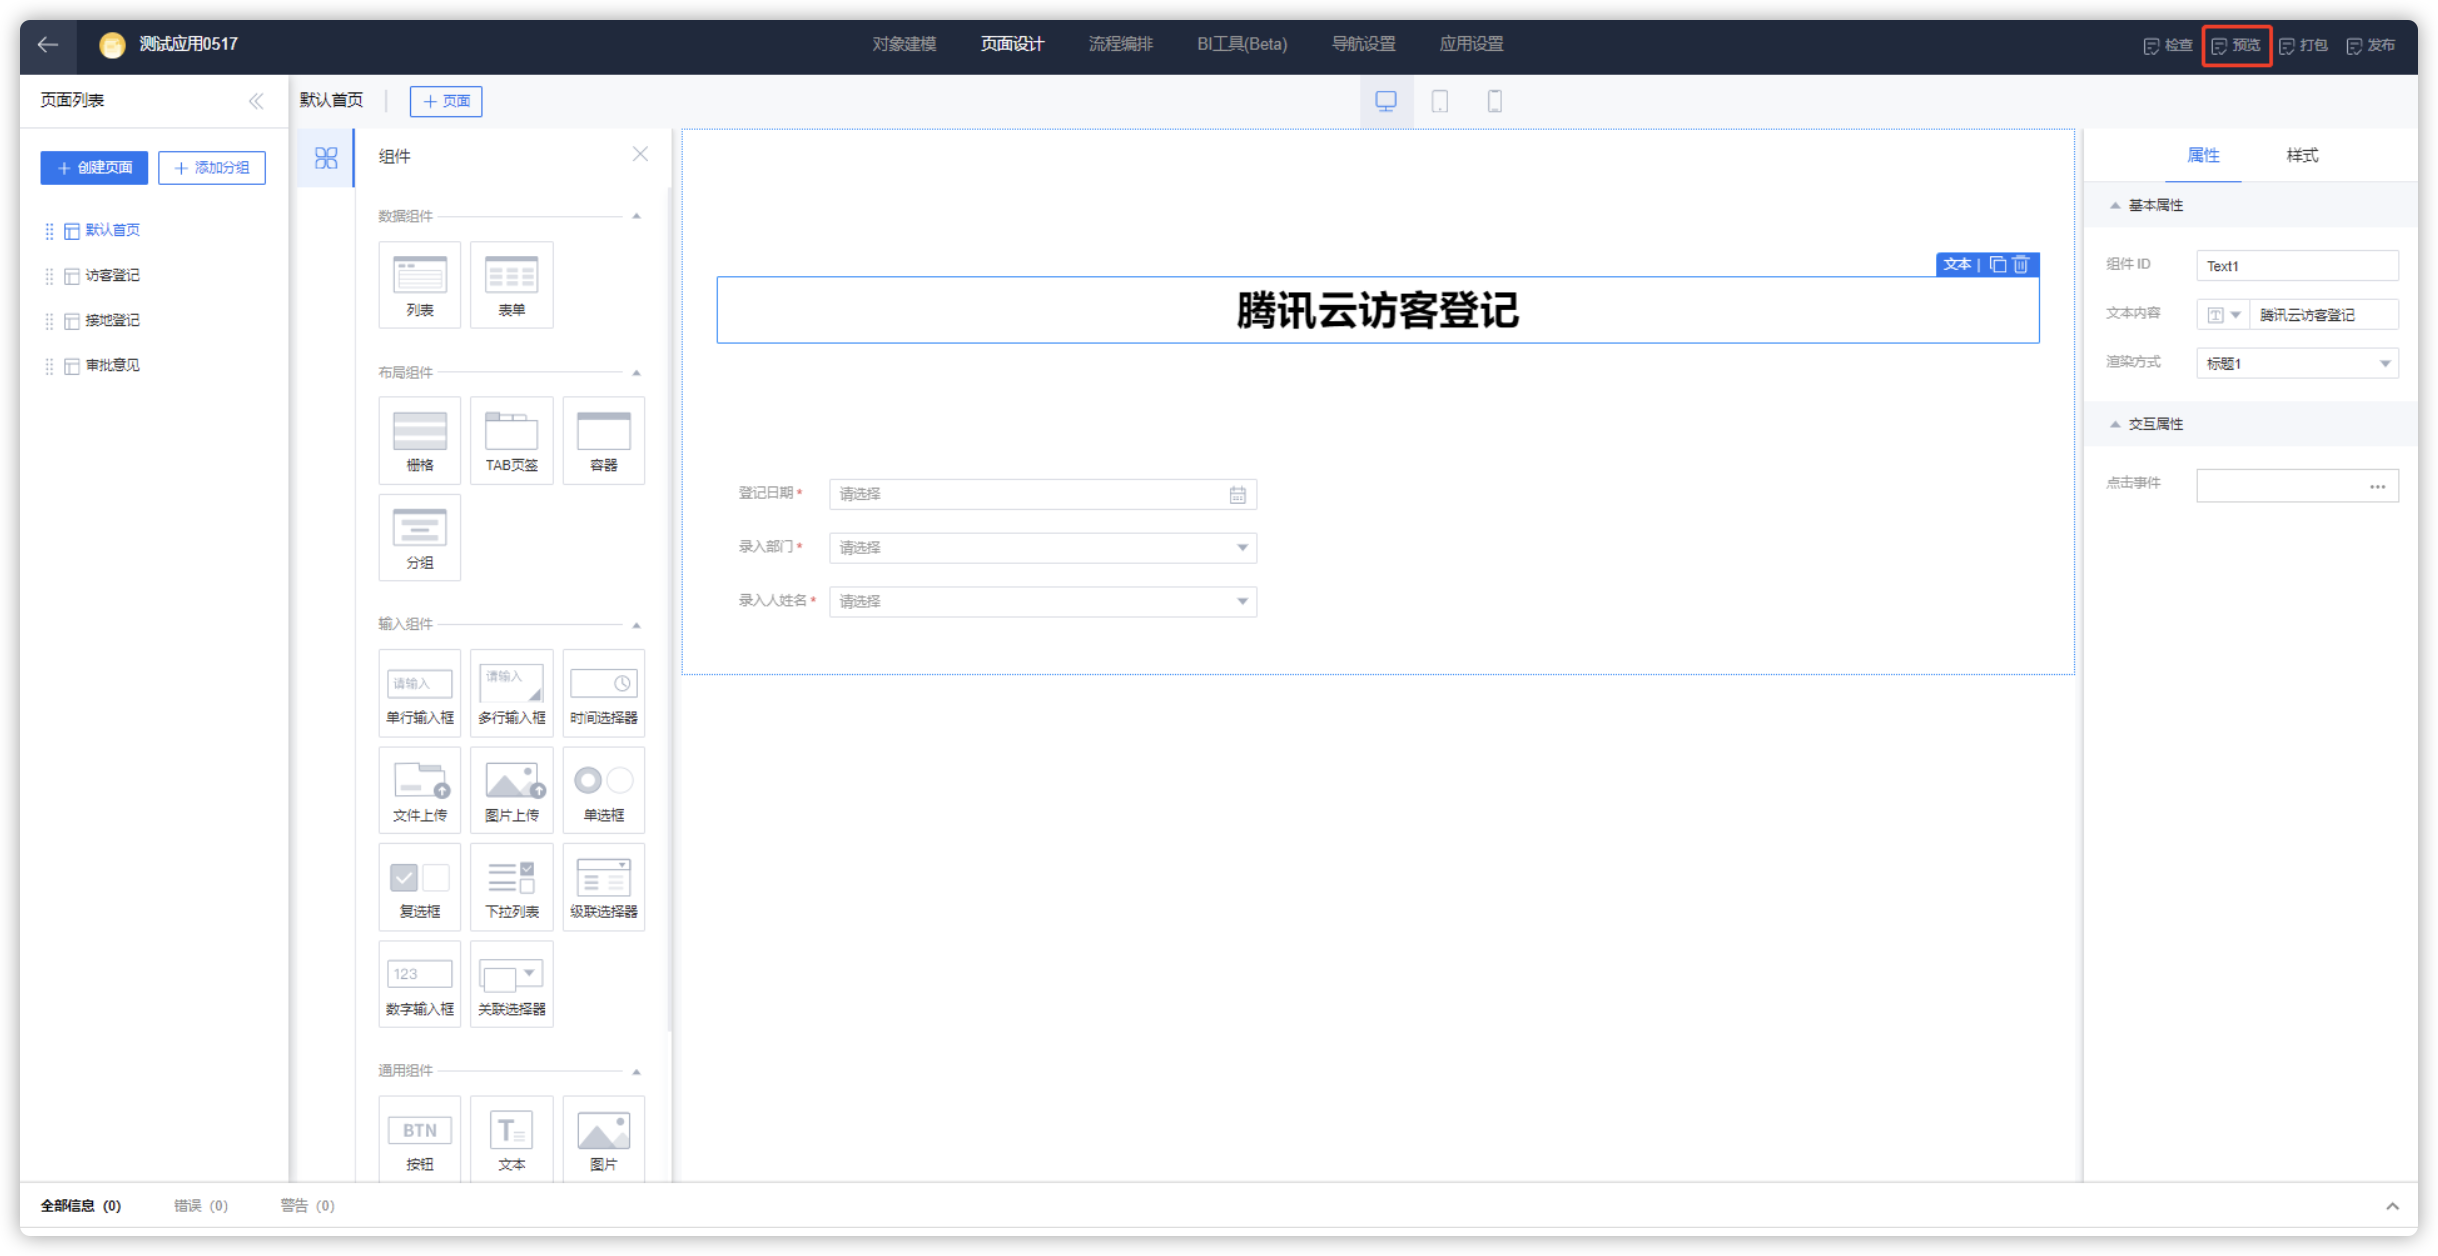Viewport: 2438px width, 1256px height.
Task: Edit the 组件 ID input field
Action: click(x=2297, y=266)
